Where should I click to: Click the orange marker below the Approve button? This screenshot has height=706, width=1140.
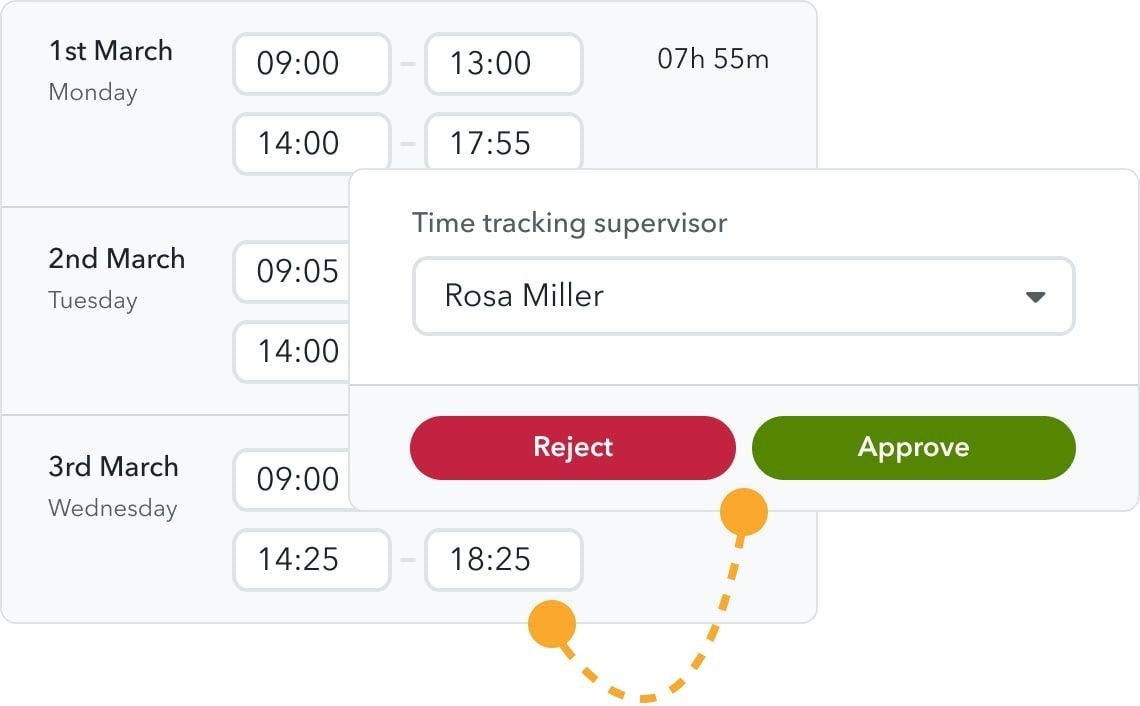tap(744, 509)
